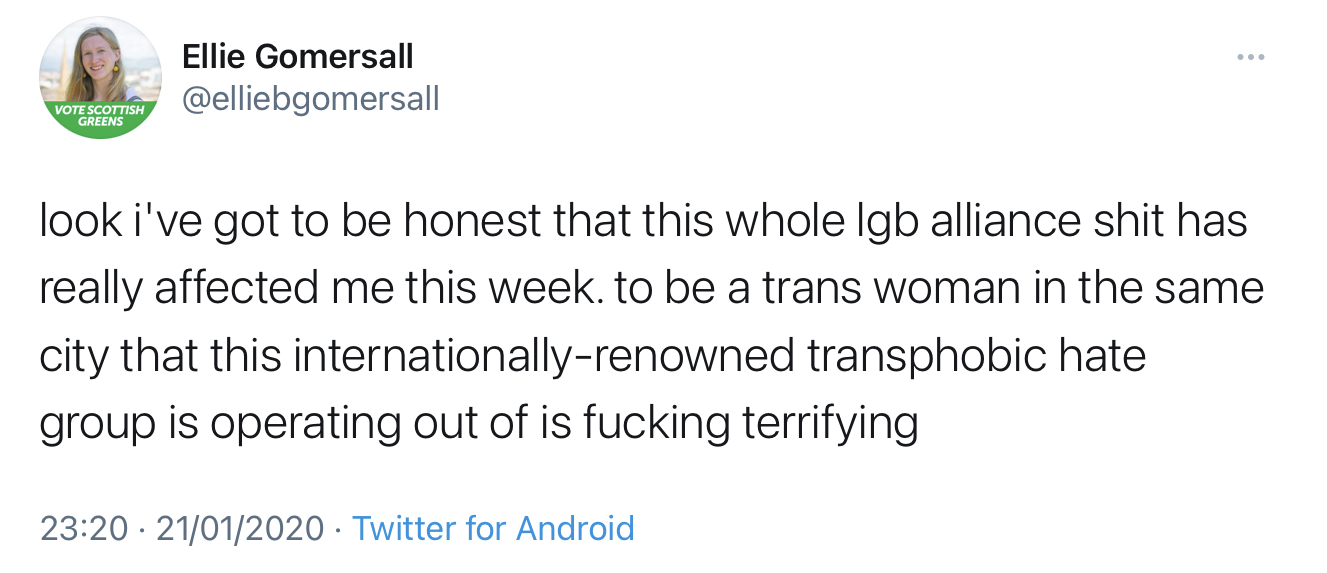Click the opening word "look" in the tweet
This screenshot has height=573, width=1327.
coord(80,221)
